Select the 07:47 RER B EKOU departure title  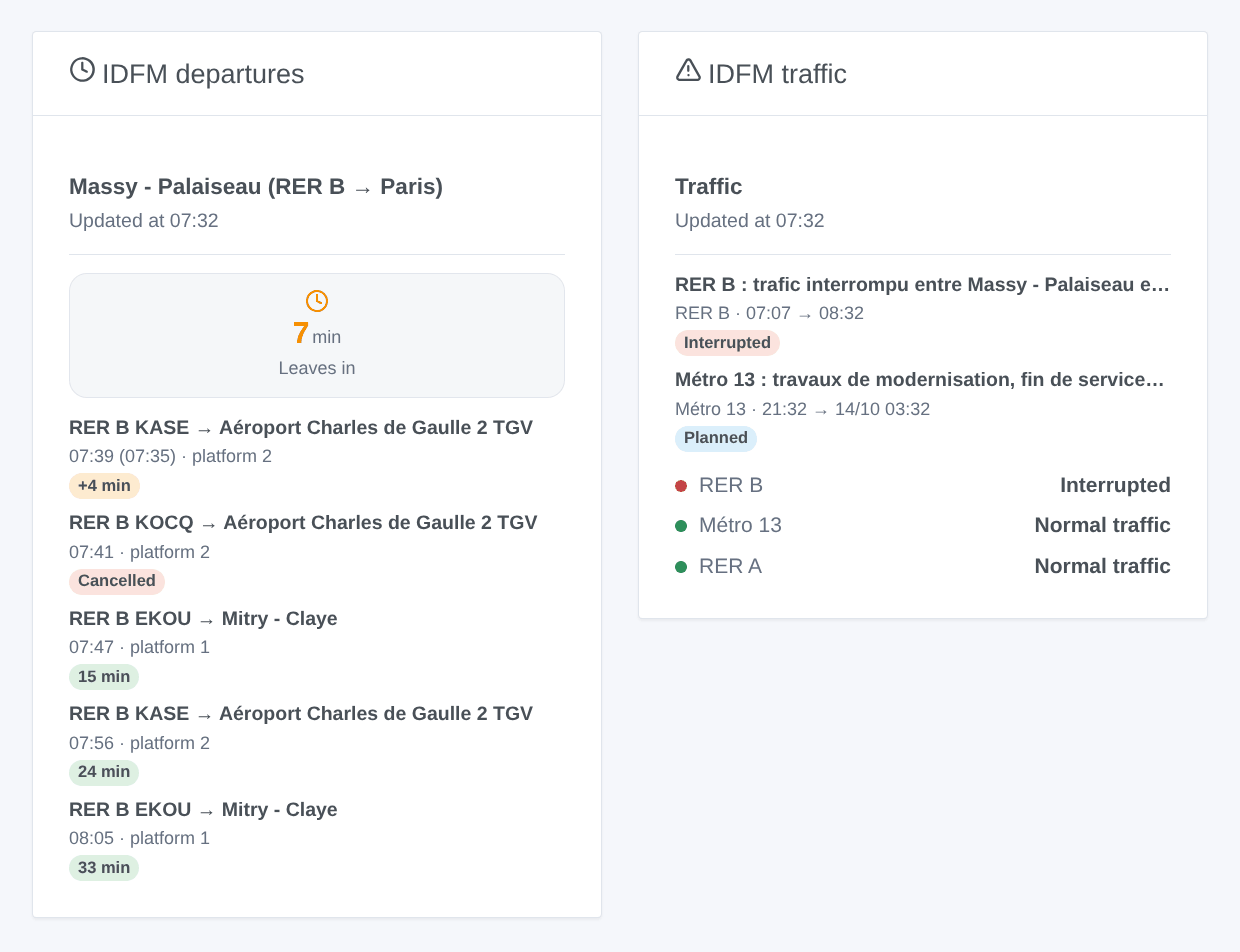203,619
